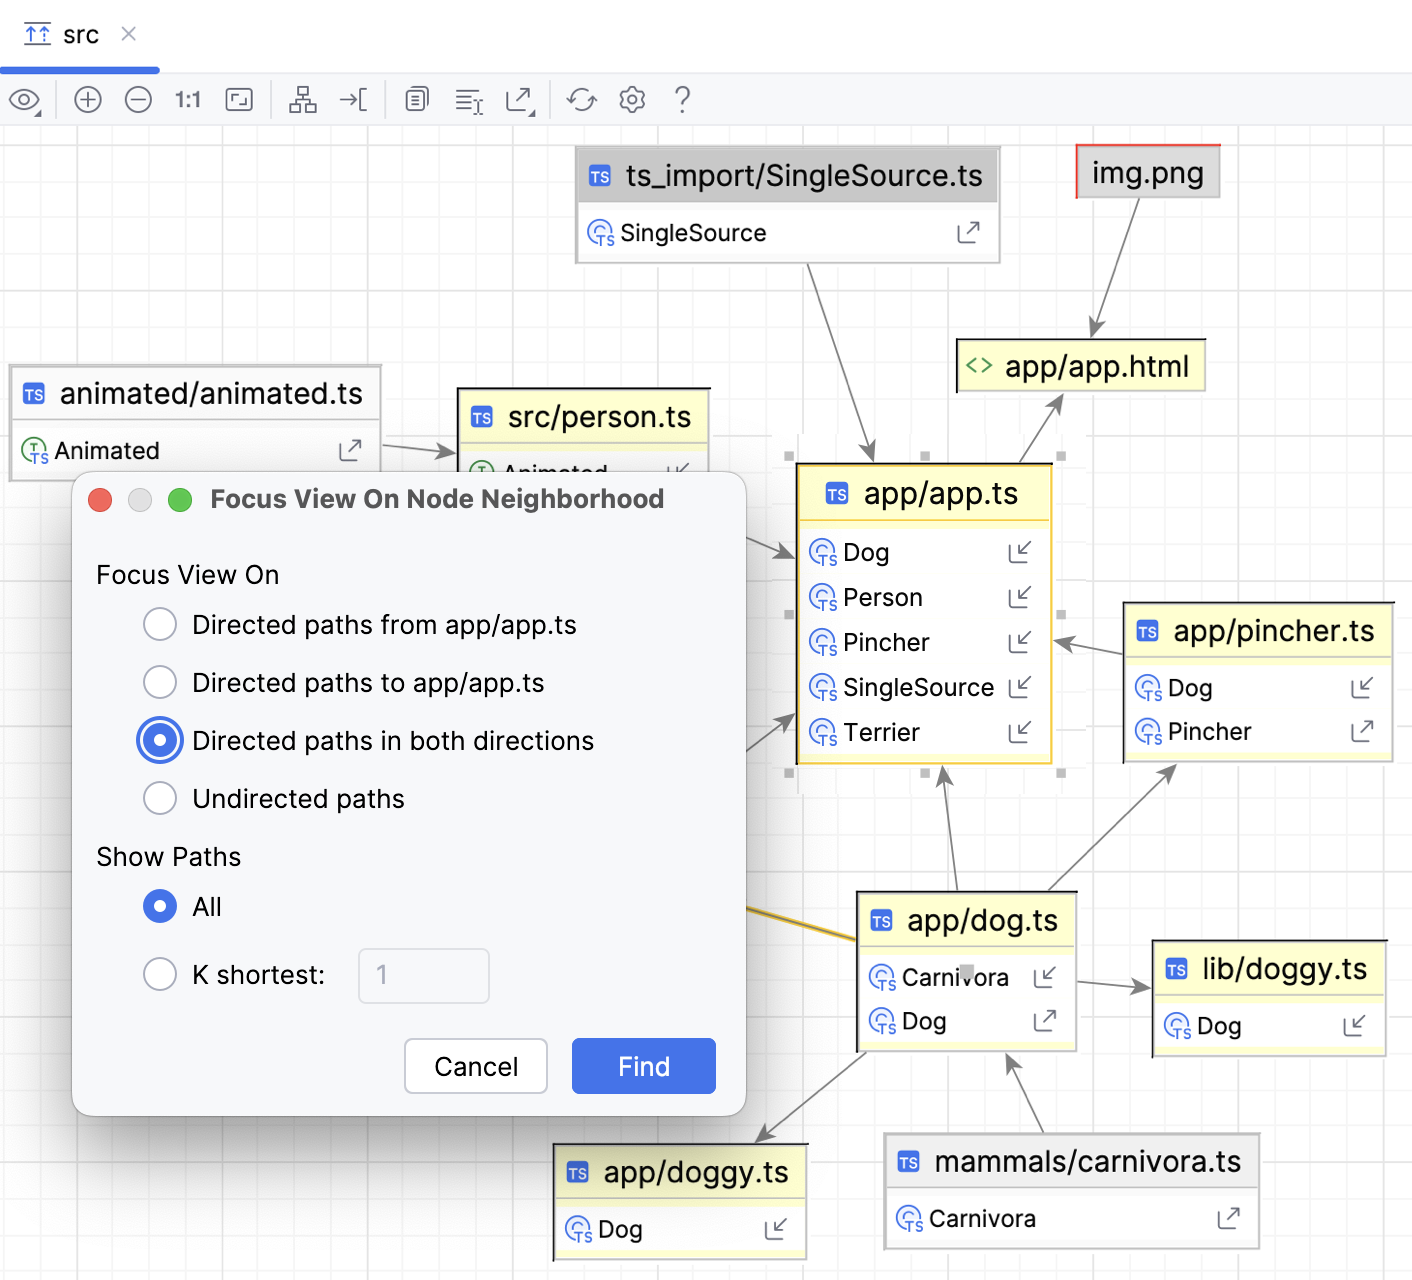The image size is (1412, 1280).
Task: Choose Undirected paths radio button
Action: pos(160,798)
